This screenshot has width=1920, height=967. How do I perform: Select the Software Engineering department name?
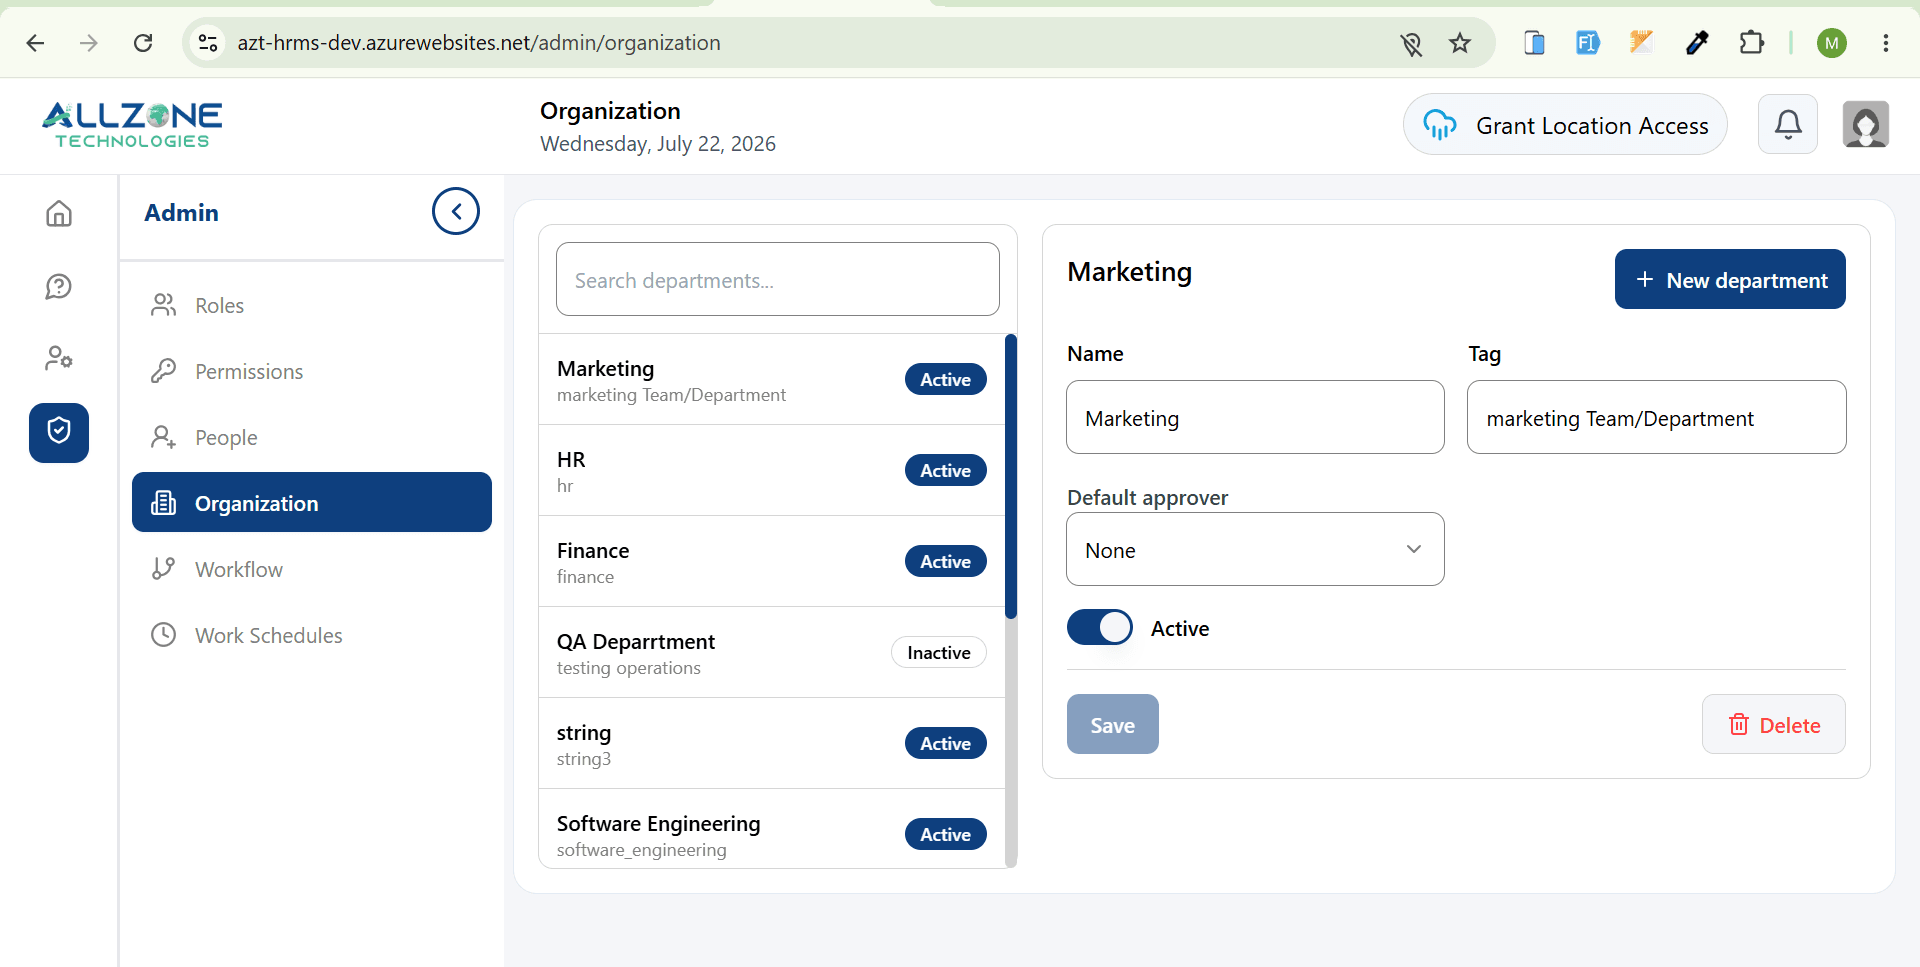[658, 824]
